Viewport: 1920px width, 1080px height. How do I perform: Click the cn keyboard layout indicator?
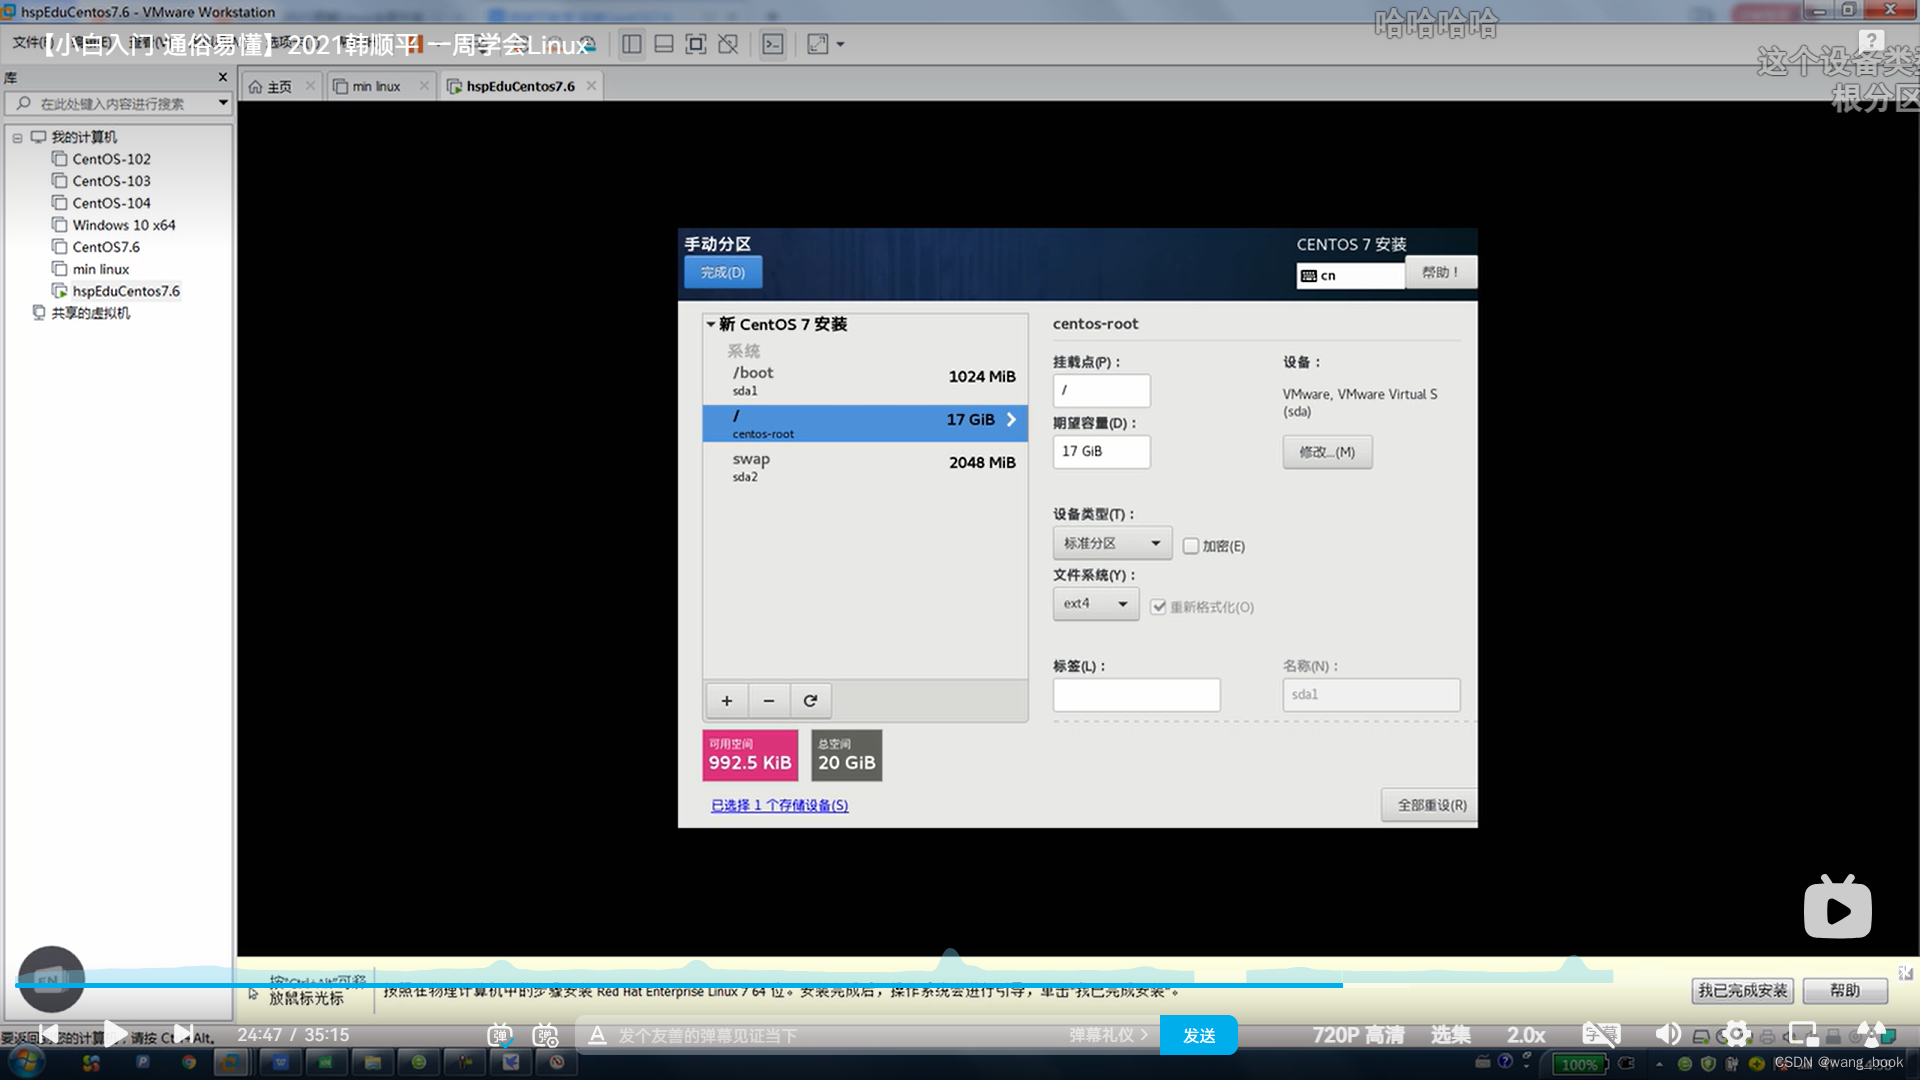pos(1350,275)
